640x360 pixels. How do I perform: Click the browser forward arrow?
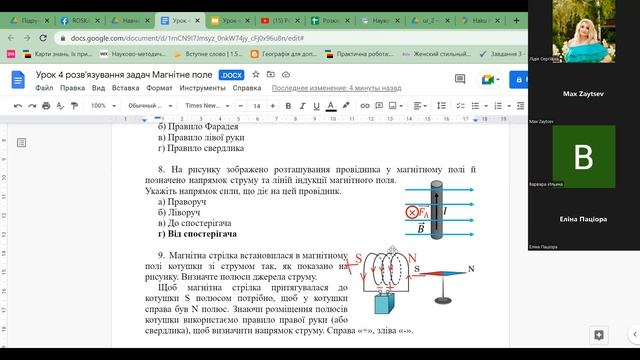pyautogui.click(x=27, y=38)
